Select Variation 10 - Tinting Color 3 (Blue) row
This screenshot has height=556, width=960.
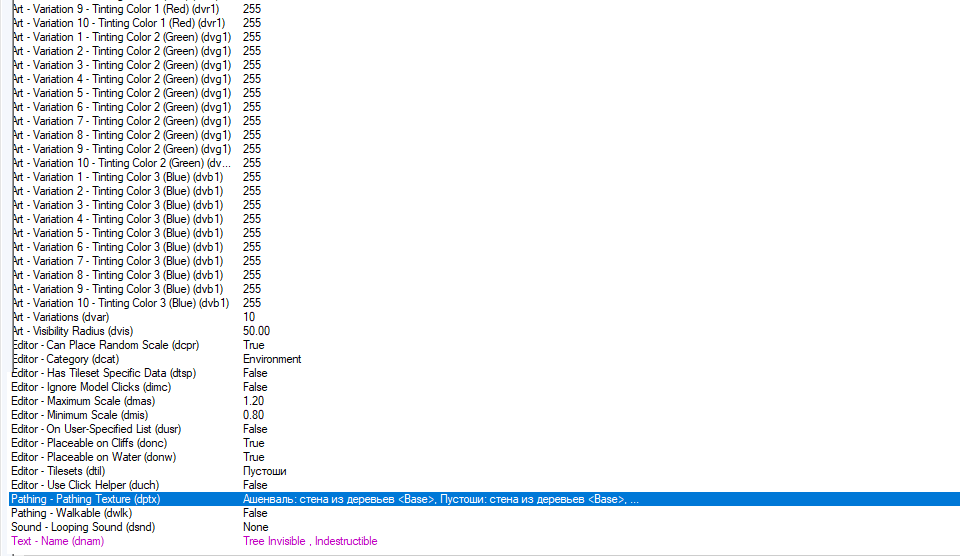coord(484,303)
